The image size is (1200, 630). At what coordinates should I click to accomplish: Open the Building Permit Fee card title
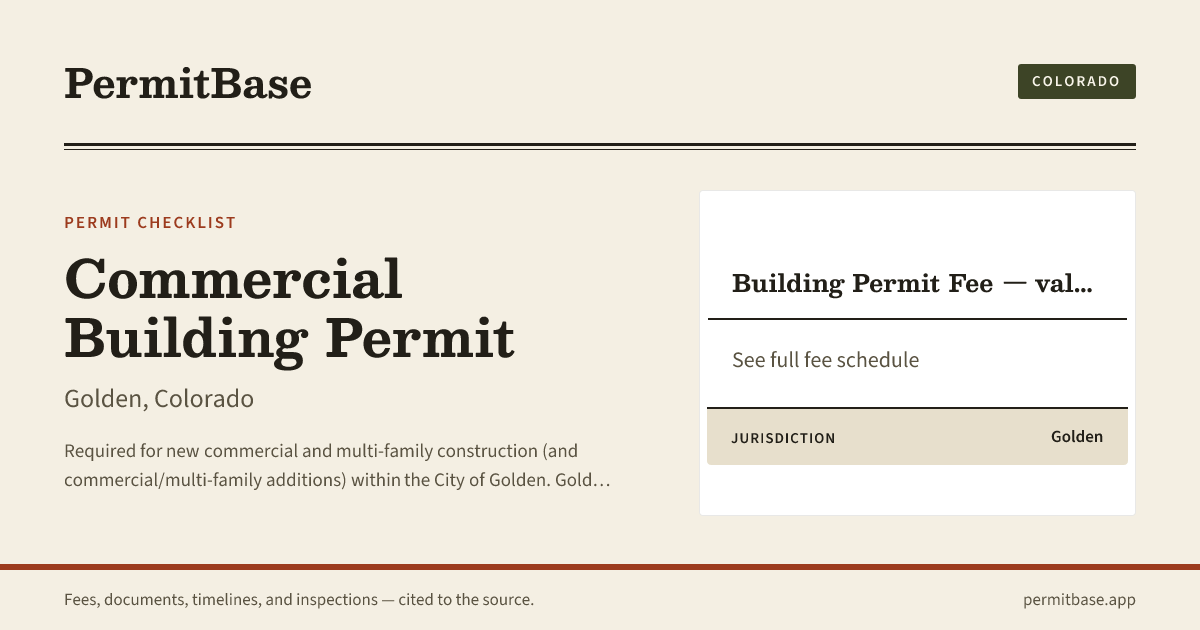point(912,284)
